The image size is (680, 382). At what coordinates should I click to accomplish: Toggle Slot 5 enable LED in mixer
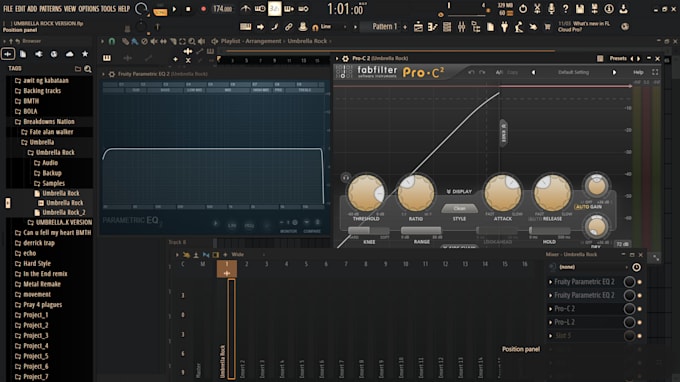pos(640,336)
